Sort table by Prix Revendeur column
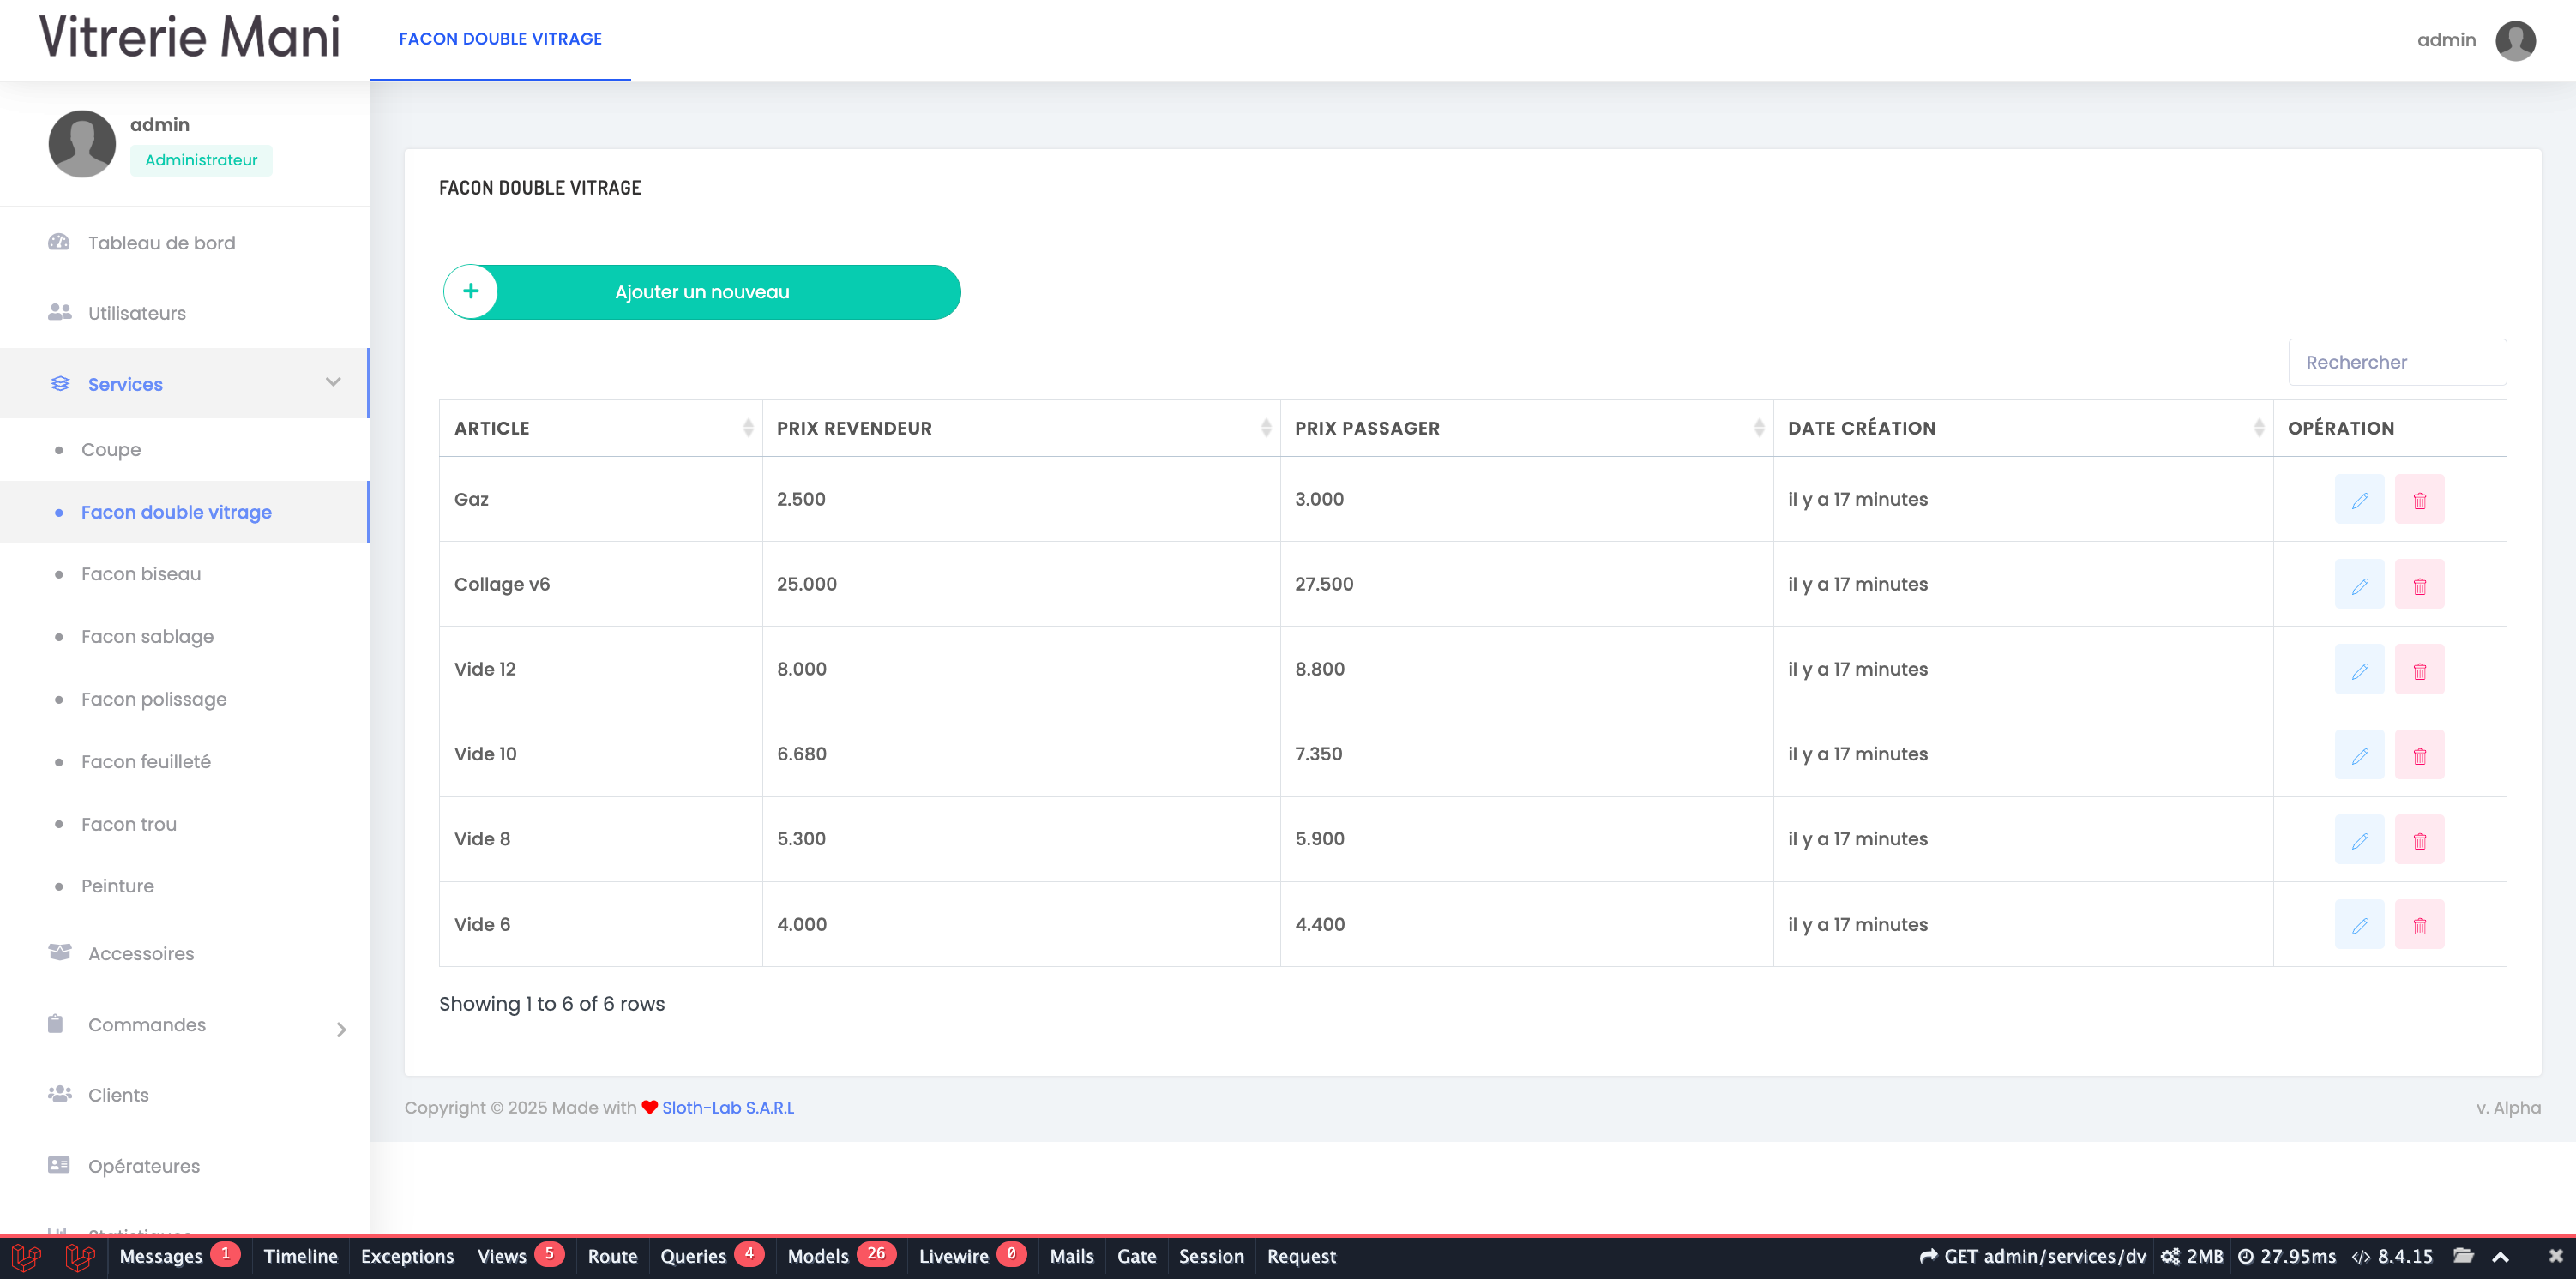The width and height of the screenshot is (2576, 1279). coord(1021,428)
